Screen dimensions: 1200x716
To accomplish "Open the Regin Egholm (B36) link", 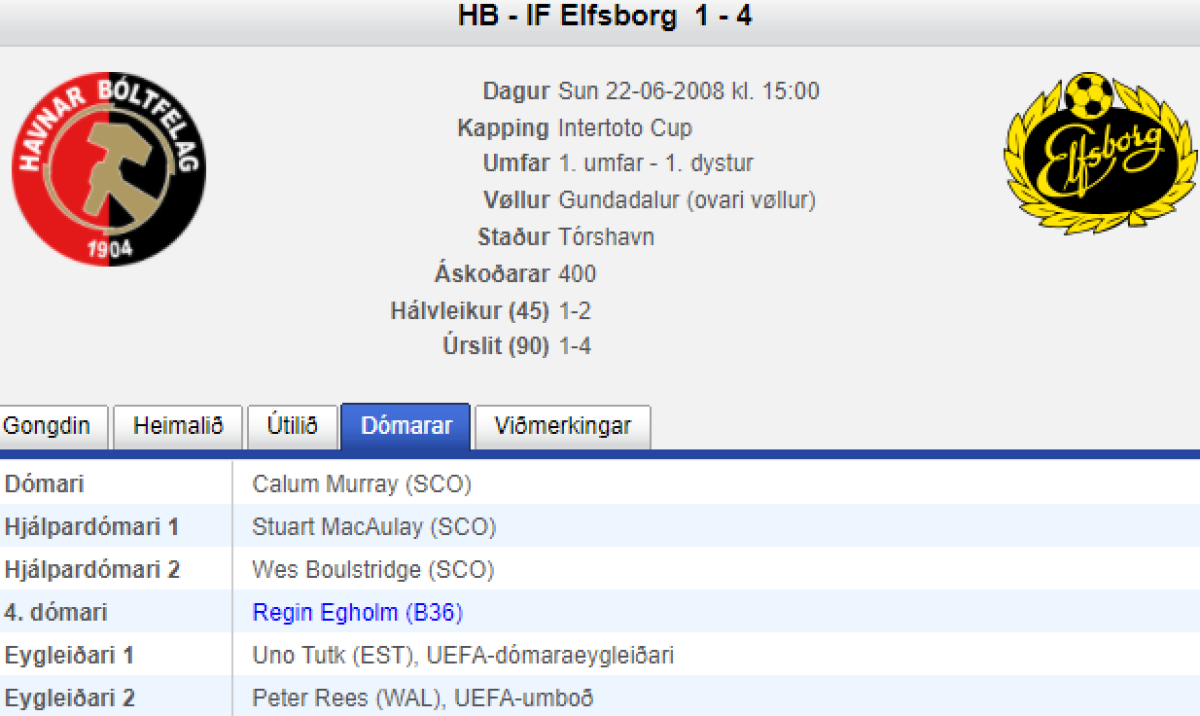I will (x=357, y=612).
